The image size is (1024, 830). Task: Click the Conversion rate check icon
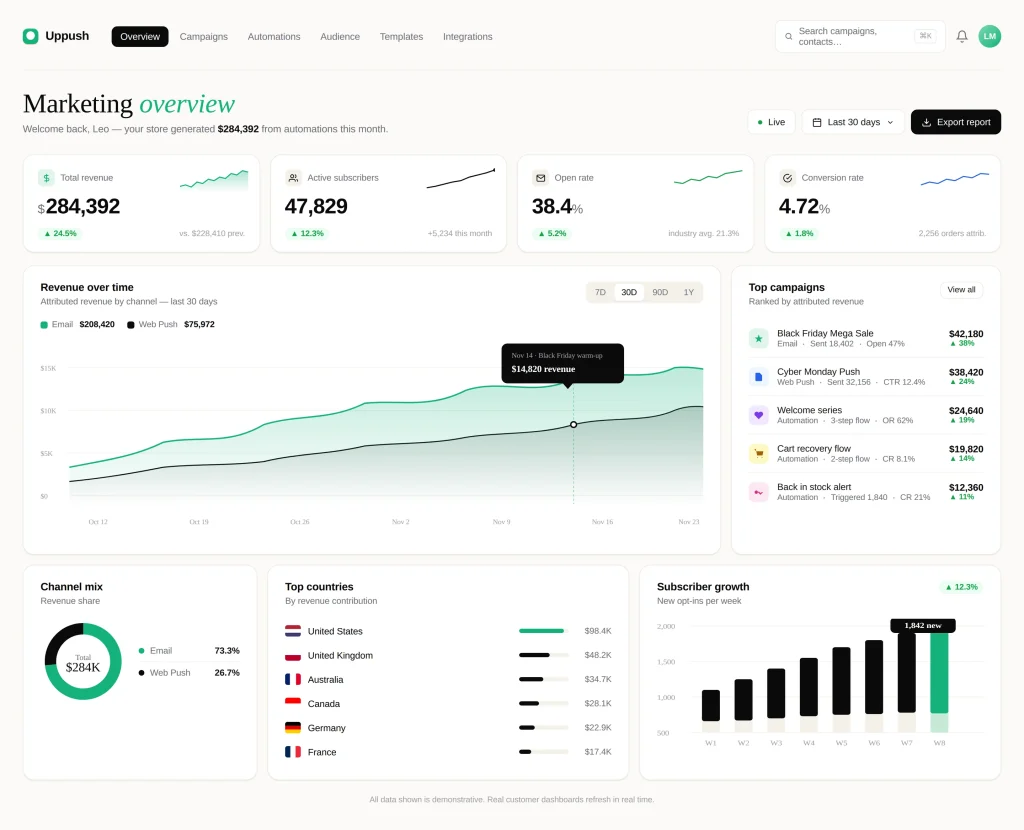point(788,178)
